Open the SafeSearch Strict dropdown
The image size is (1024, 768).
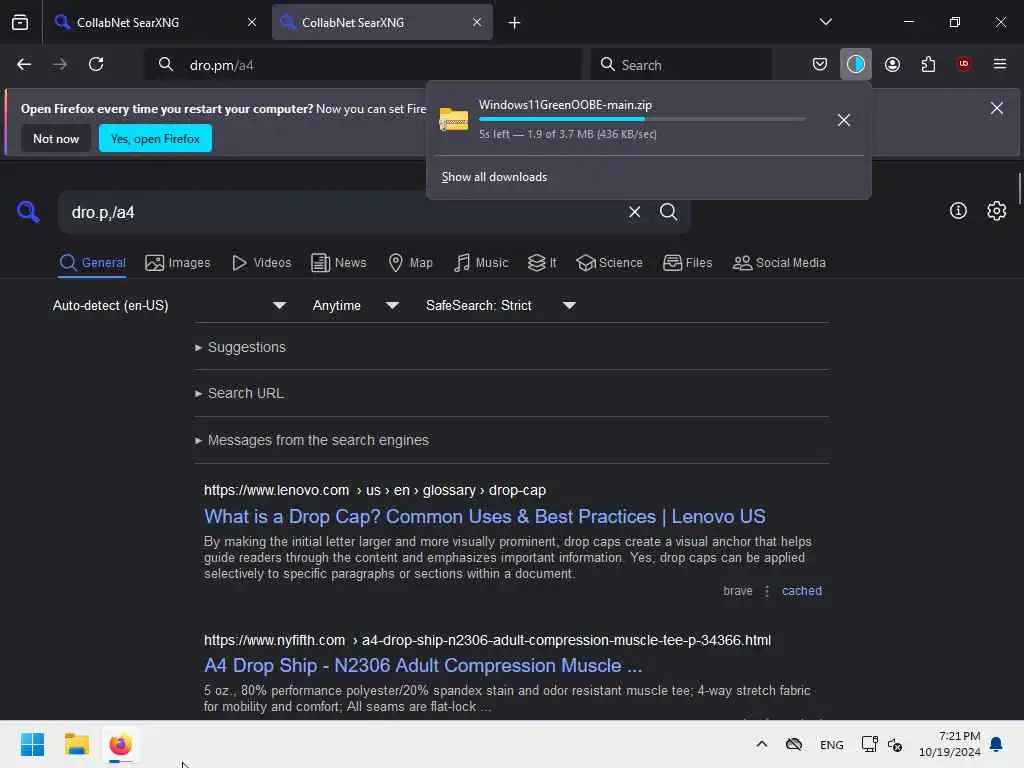pyautogui.click(x=500, y=306)
